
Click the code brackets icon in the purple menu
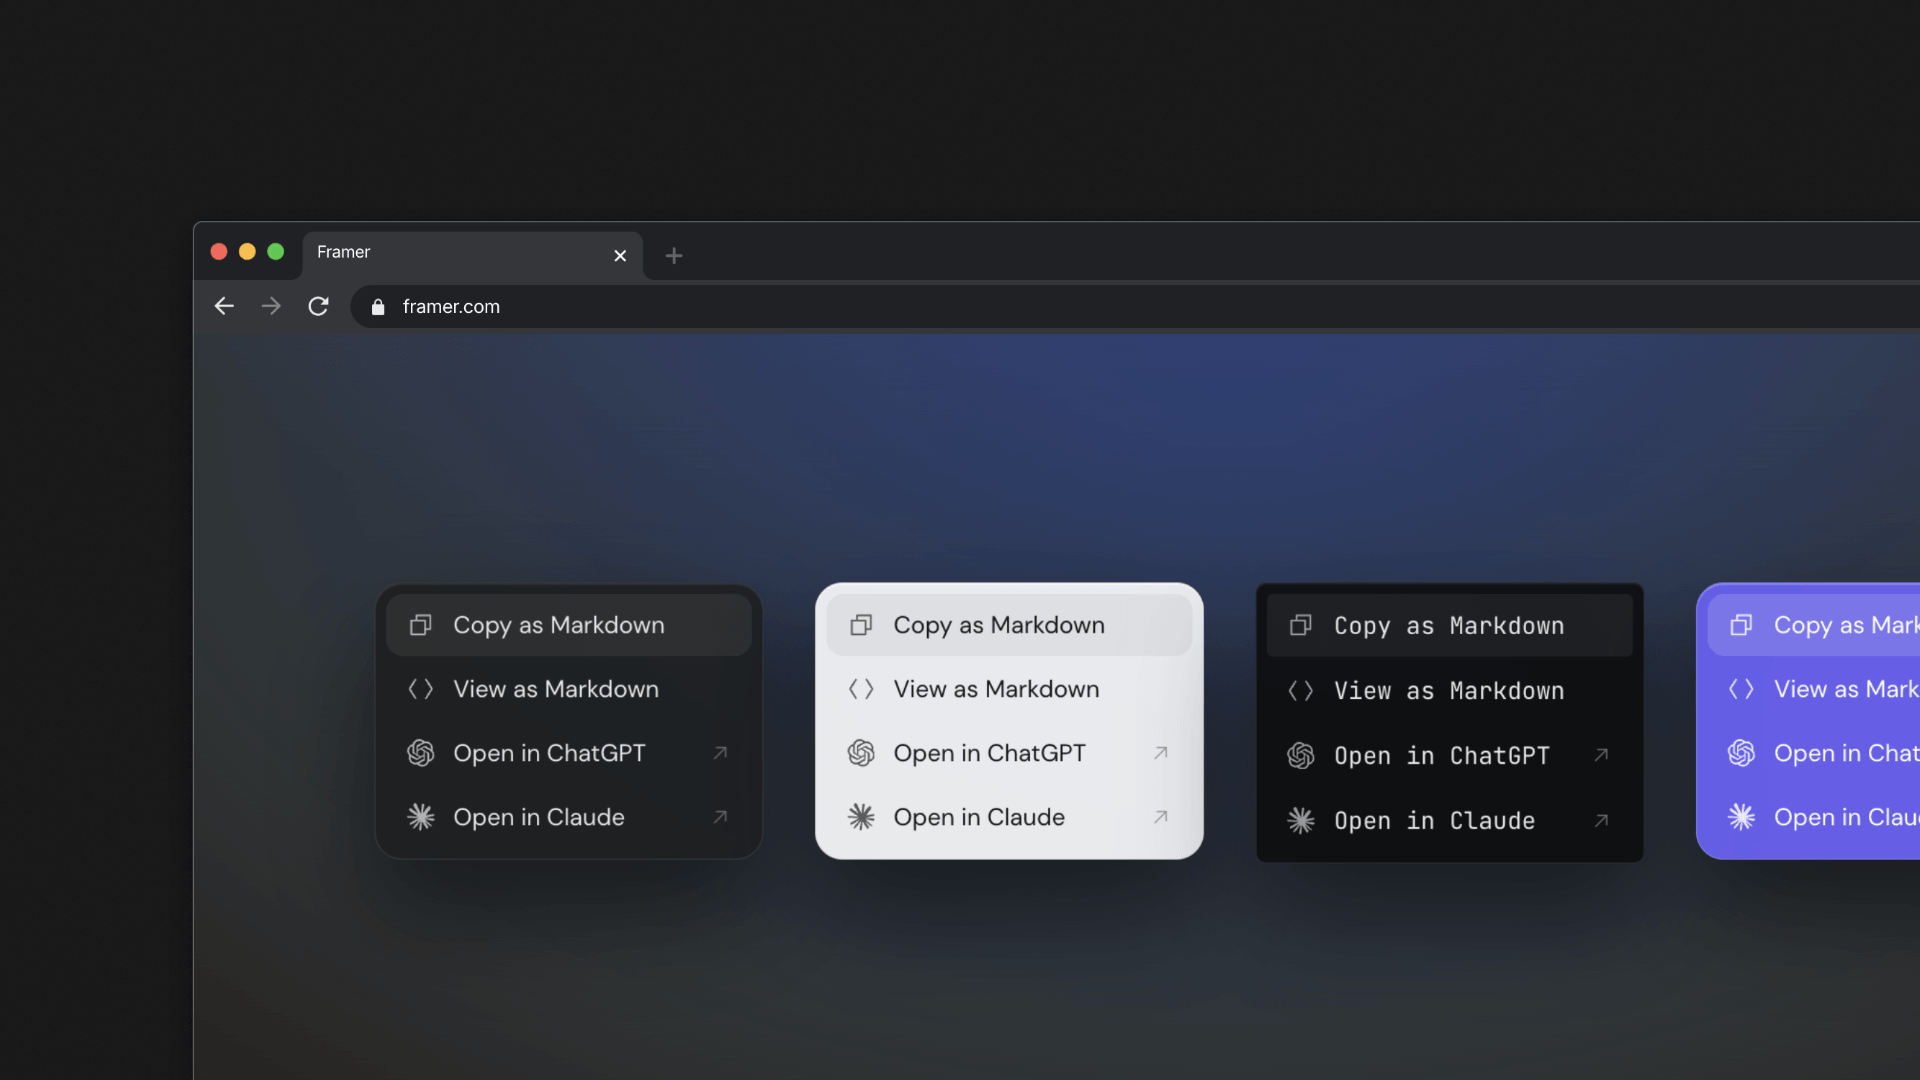[x=1741, y=689]
